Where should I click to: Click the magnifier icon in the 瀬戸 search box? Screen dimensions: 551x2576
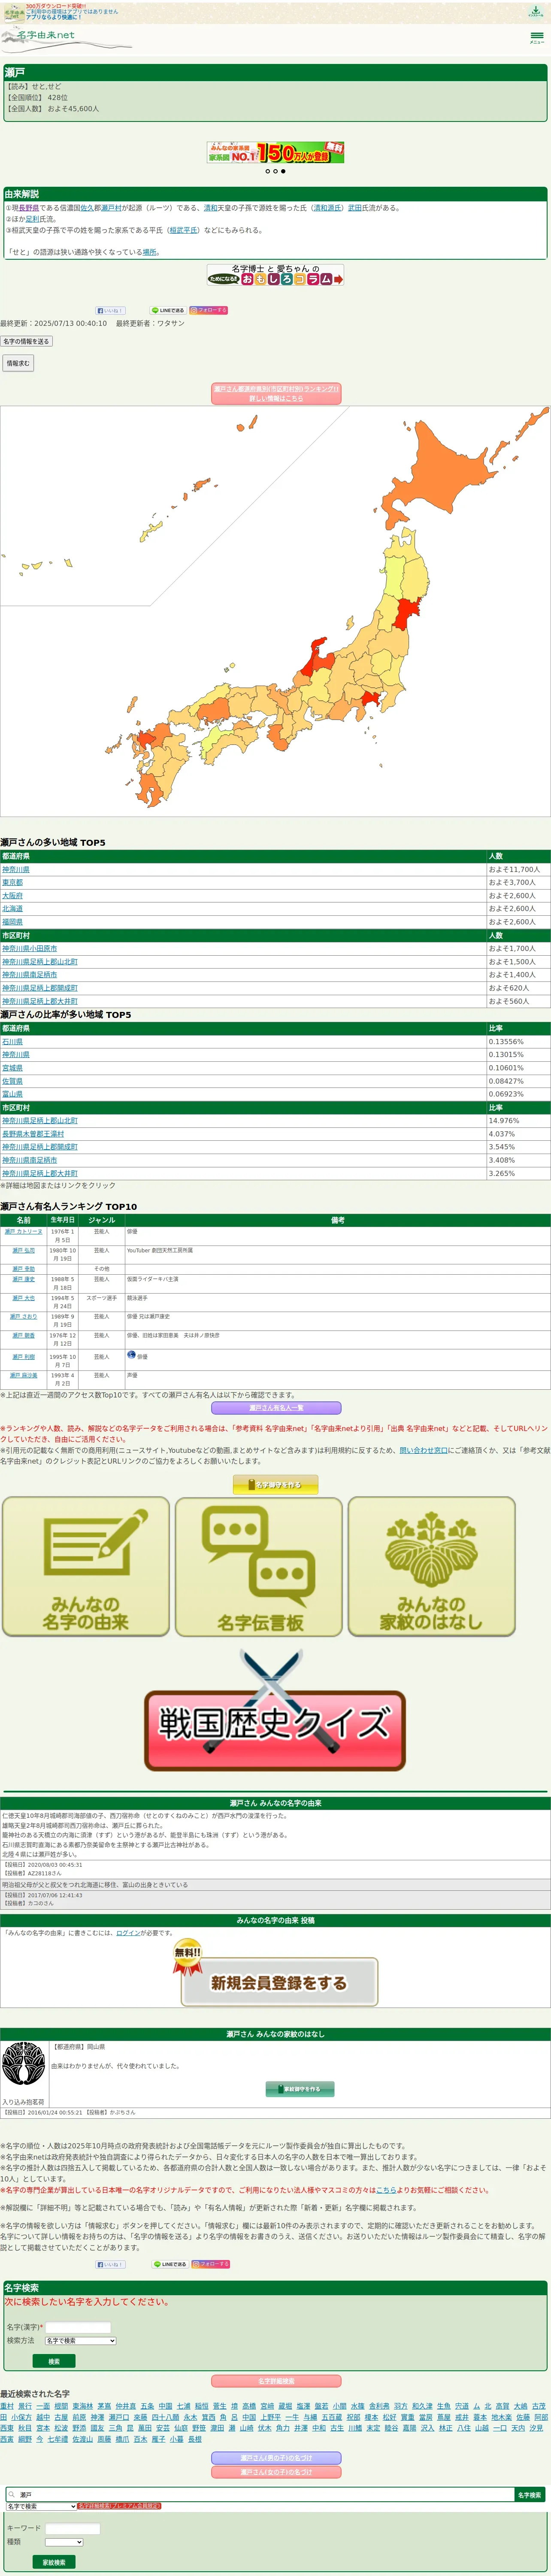pyautogui.click(x=13, y=2494)
